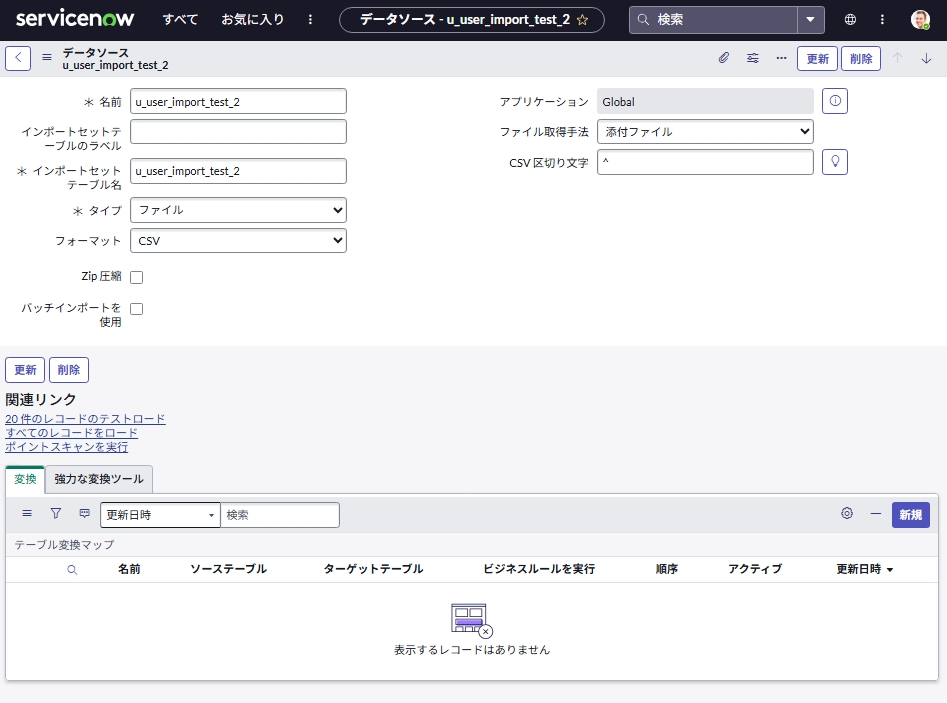Viewport: 947px width, 703px height.
Task: Open the ファイル取得手法 dropdown
Action: (705, 132)
